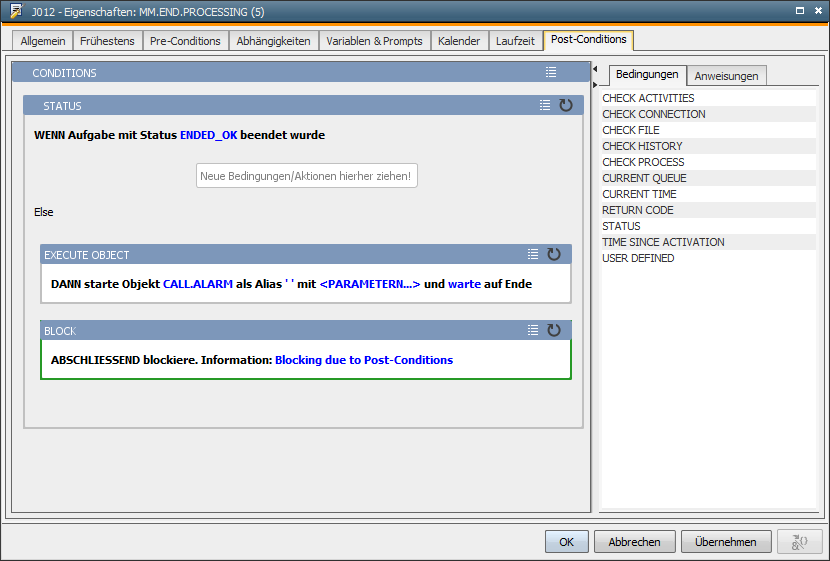Image resolution: width=830 pixels, height=561 pixels.
Task: Click refresh arrow icon of BLOCK header
Action: 554,330
